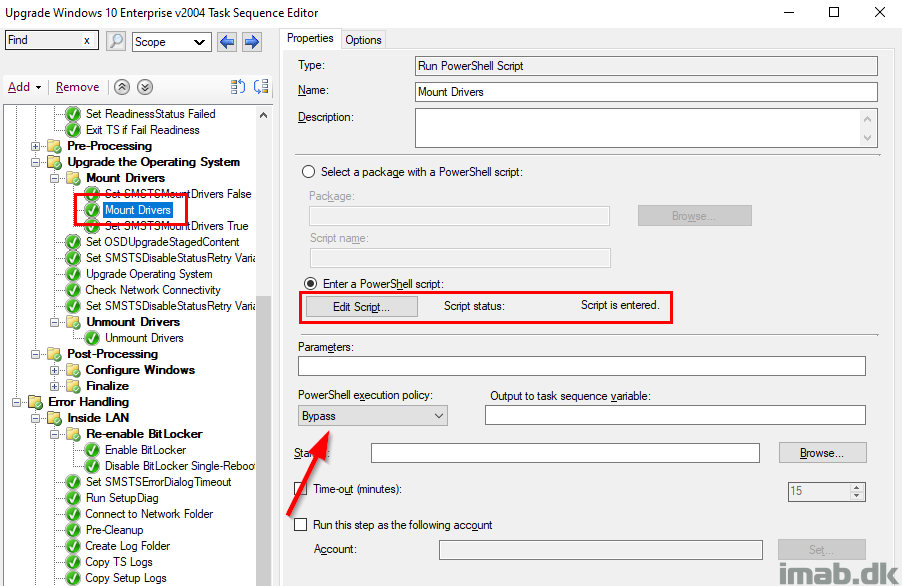Open the Scope dropdown

171,42
